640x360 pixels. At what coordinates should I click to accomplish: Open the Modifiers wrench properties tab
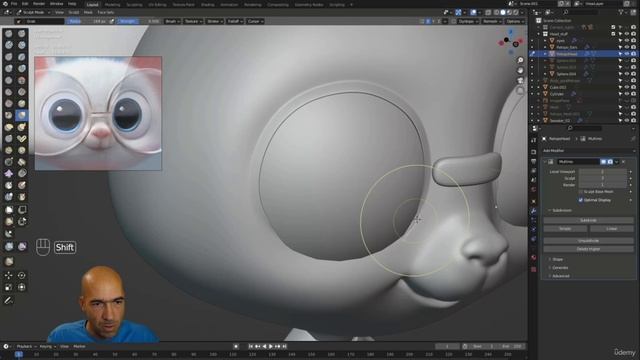[533, 211]
